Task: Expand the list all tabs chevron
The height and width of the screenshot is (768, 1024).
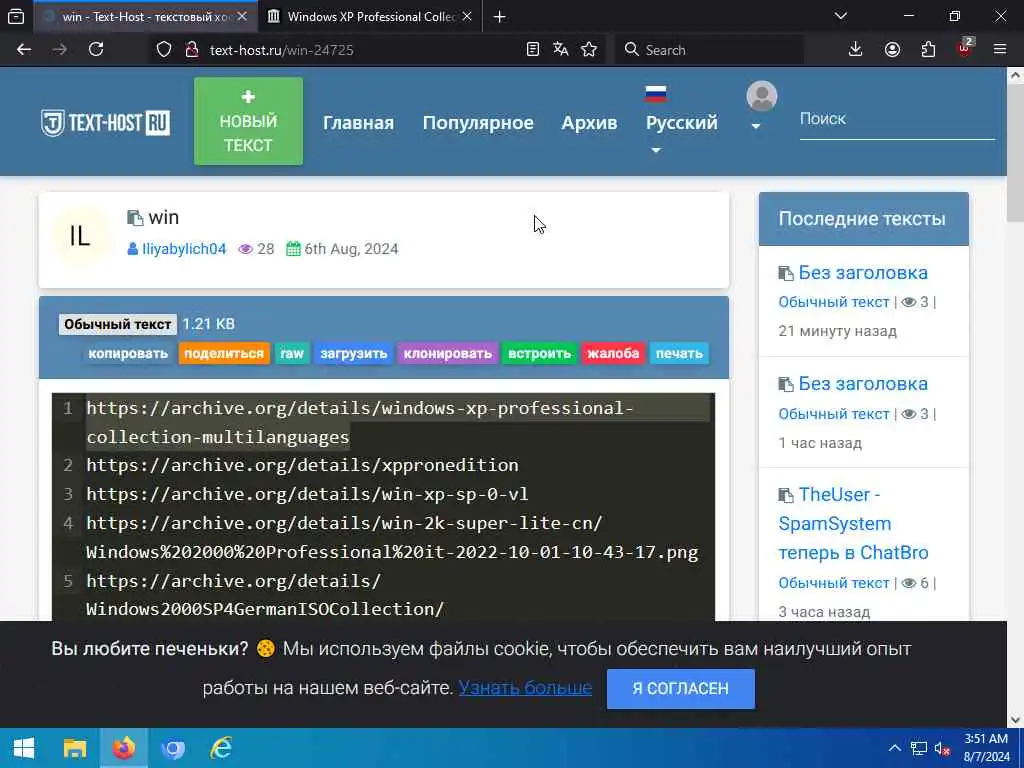Action: tap(841, 16)
